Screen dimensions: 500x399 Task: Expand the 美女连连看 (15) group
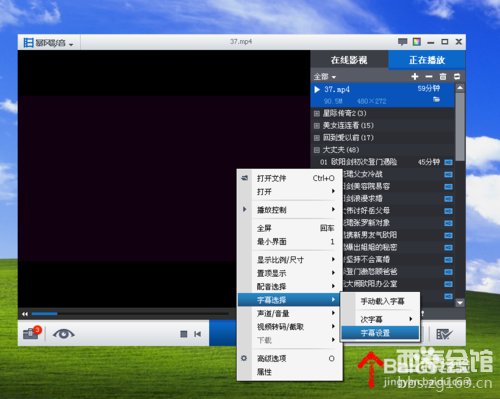pos(317,126)
